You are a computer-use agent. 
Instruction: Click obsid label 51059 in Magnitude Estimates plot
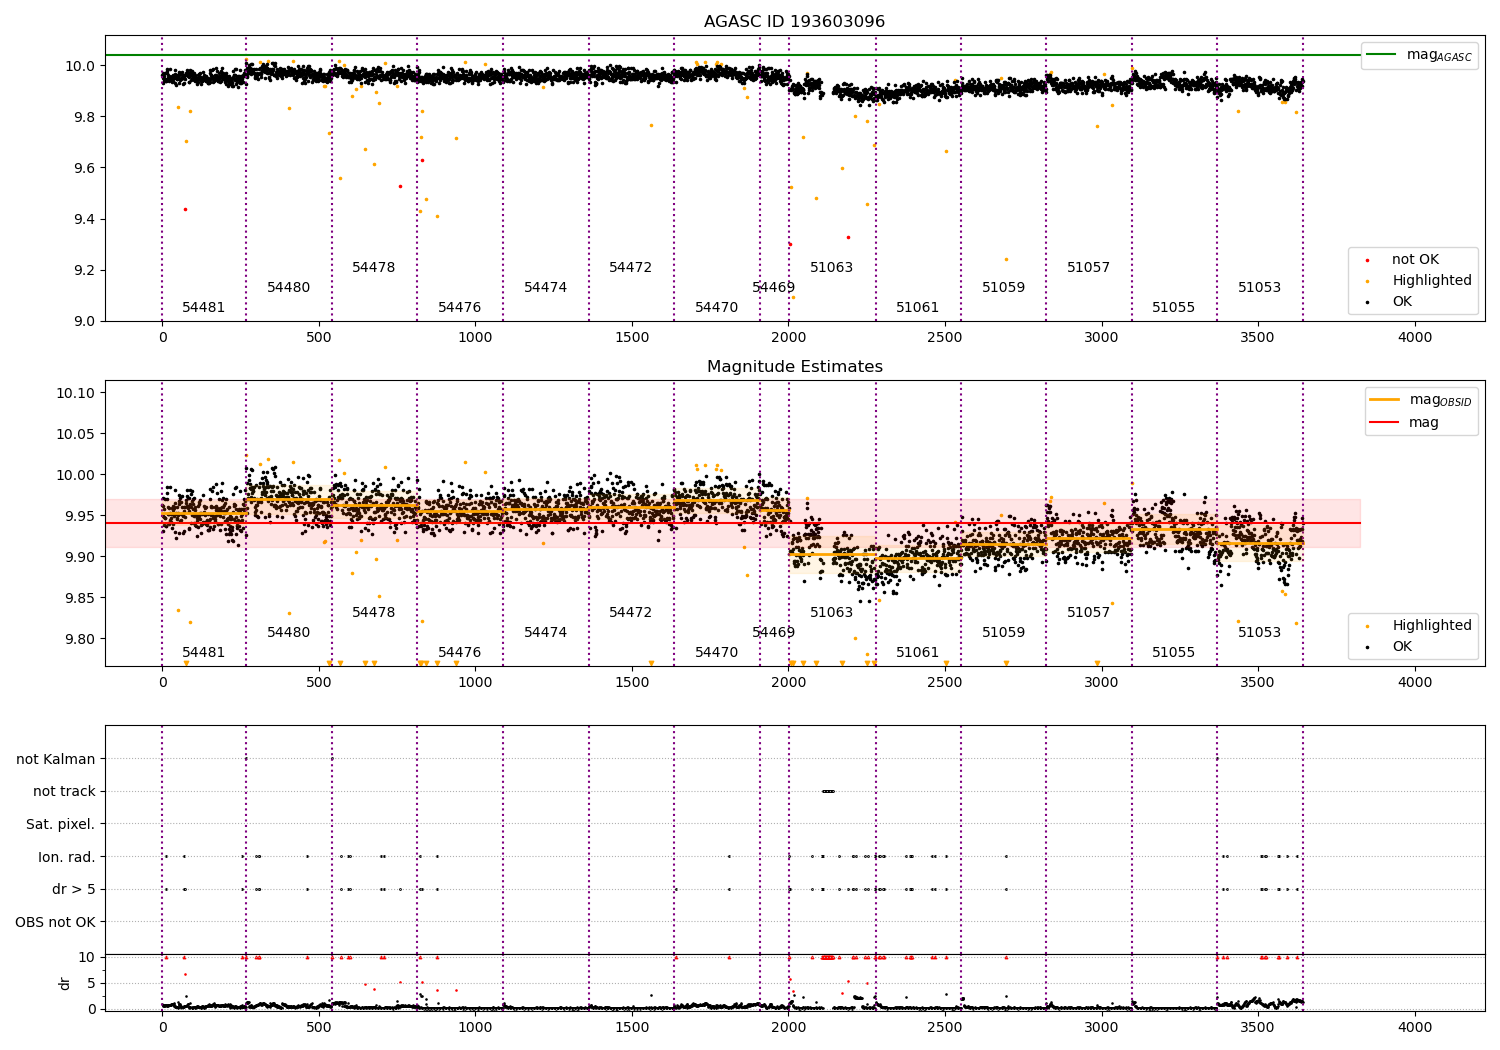[1004, 633]
